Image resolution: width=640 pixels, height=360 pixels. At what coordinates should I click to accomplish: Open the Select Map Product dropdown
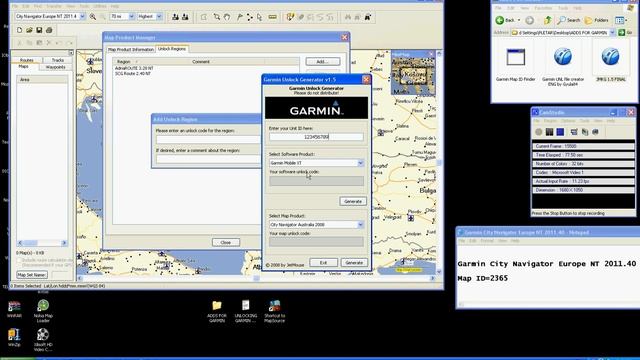(360, 224)
